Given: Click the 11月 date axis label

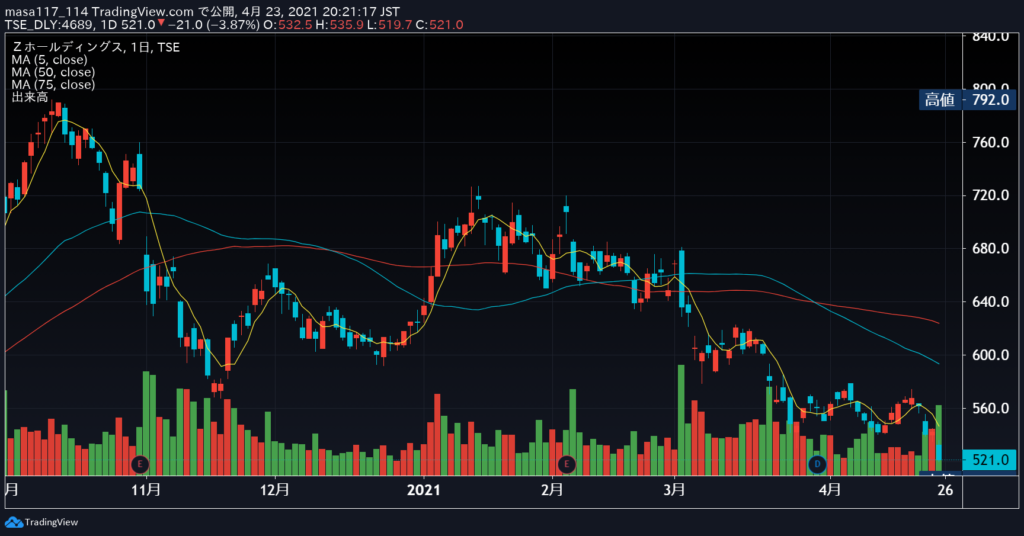Looking at the screenshot, I should point(146,490).
